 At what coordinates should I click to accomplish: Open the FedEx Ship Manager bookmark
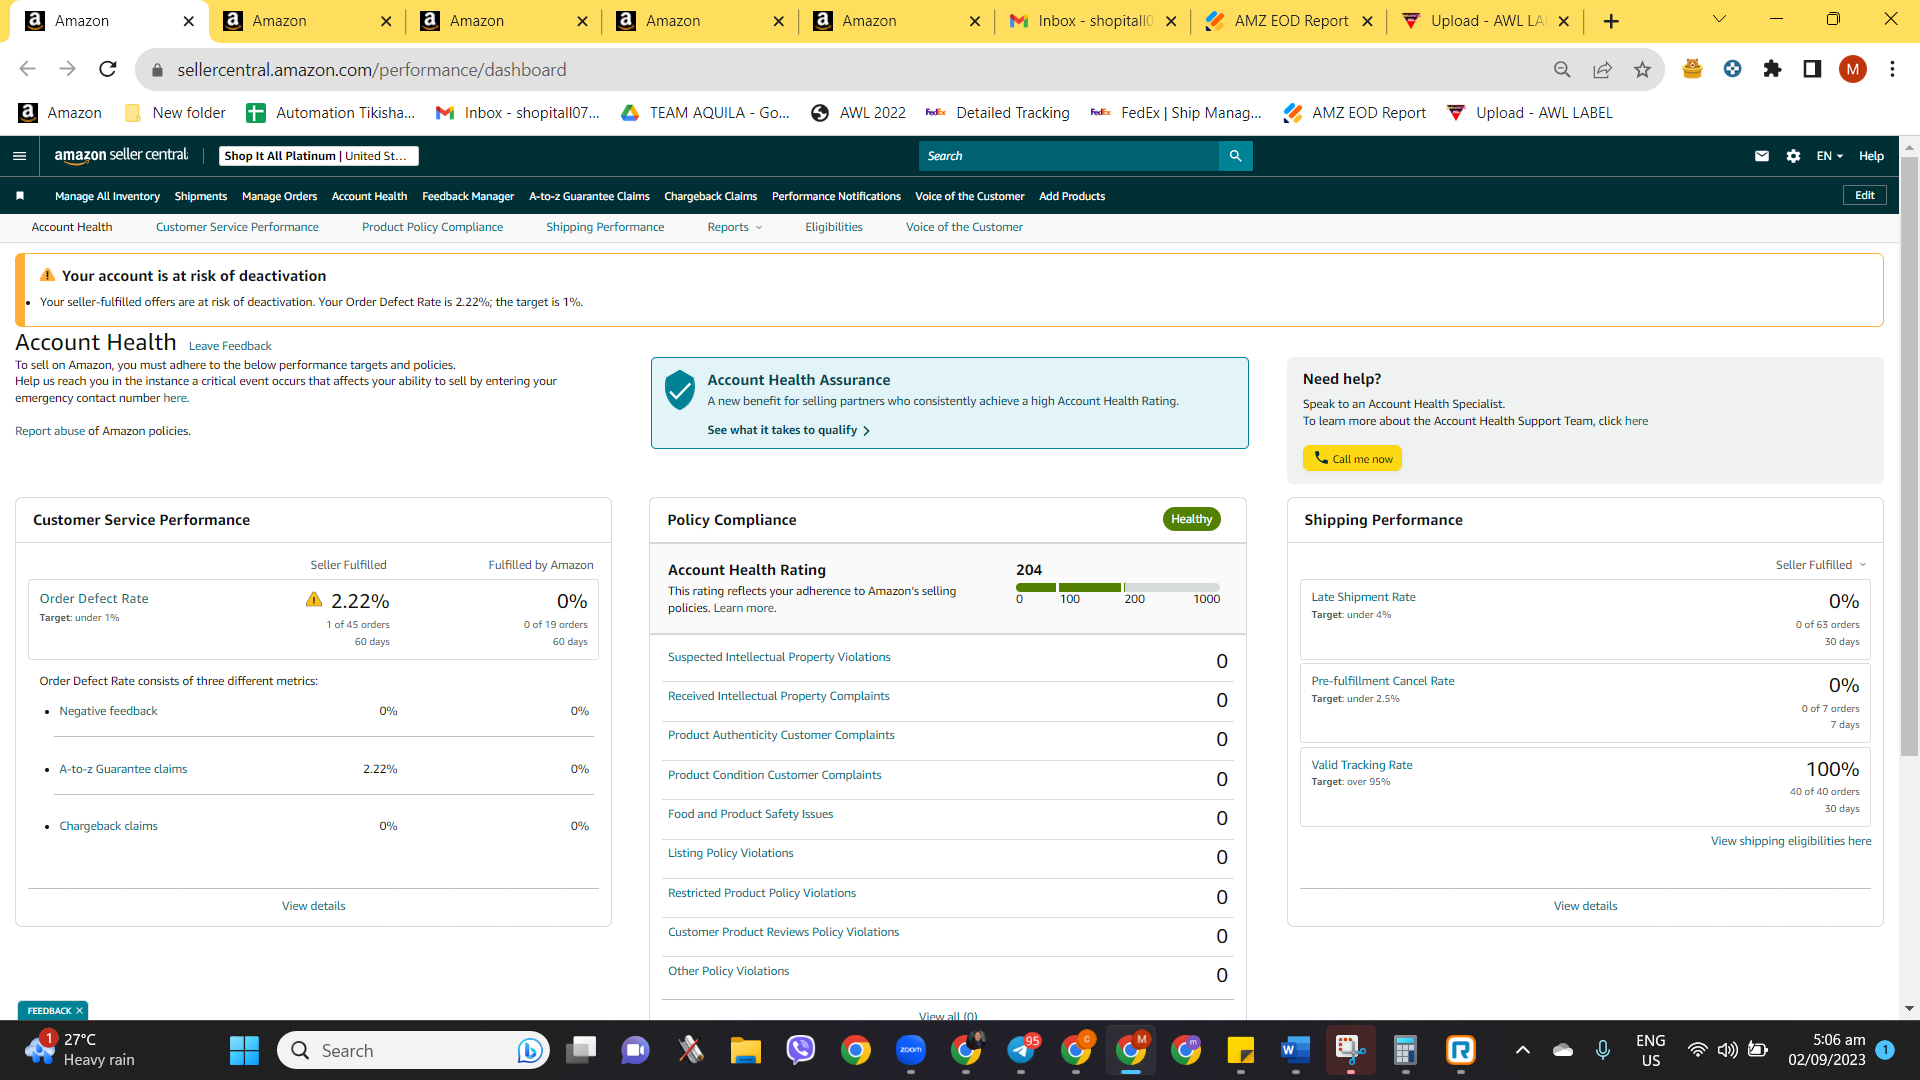click(x=1176, y=113)
